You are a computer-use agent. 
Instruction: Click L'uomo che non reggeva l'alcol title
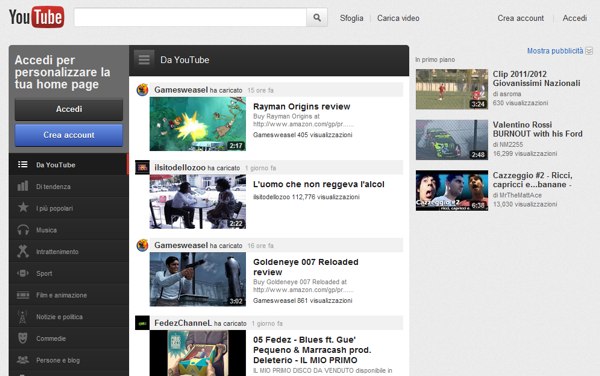[x=318, y=184]
